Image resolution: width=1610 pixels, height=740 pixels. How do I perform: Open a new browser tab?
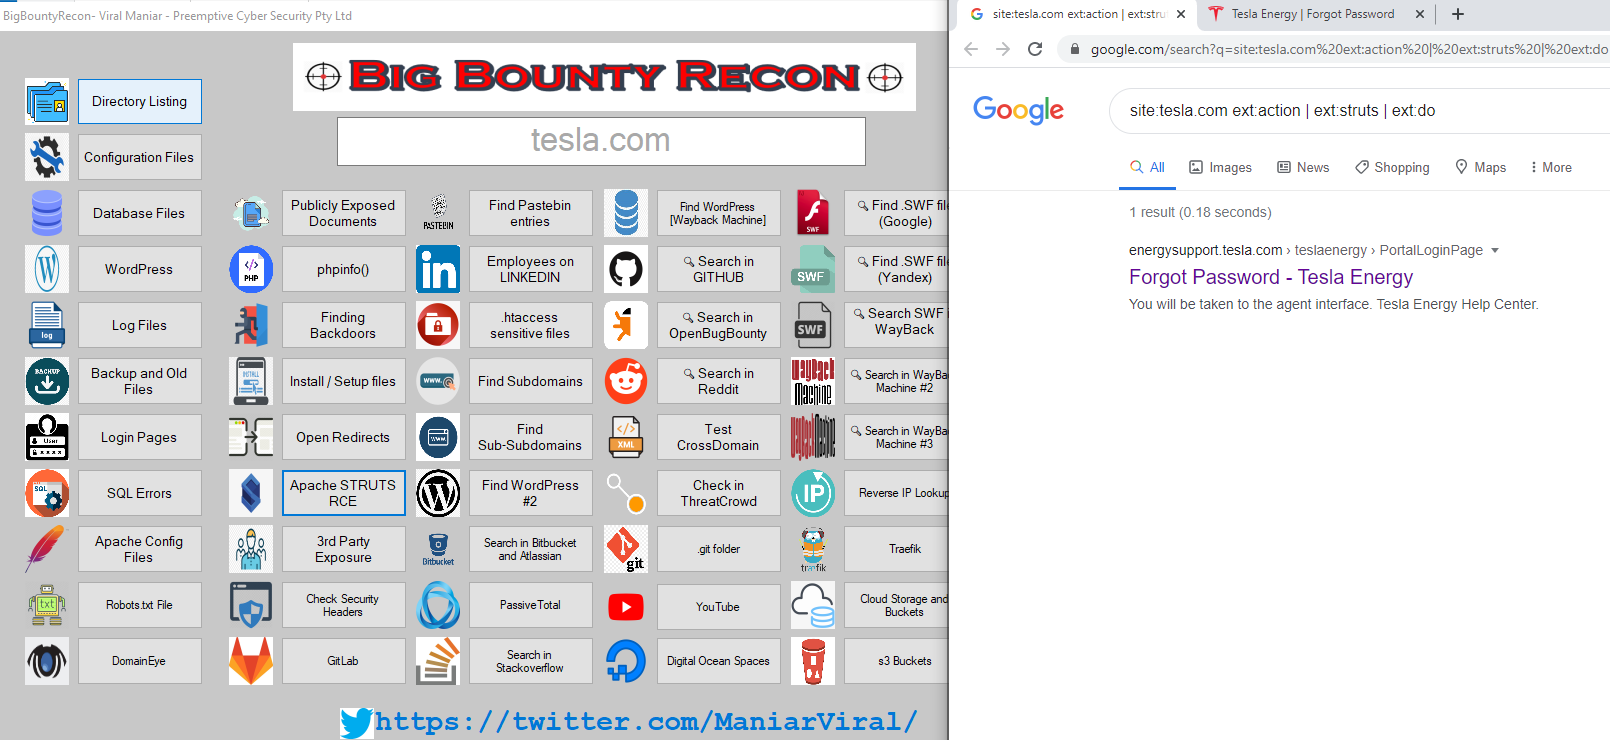pyautogui.click(x=1458, y=14)
